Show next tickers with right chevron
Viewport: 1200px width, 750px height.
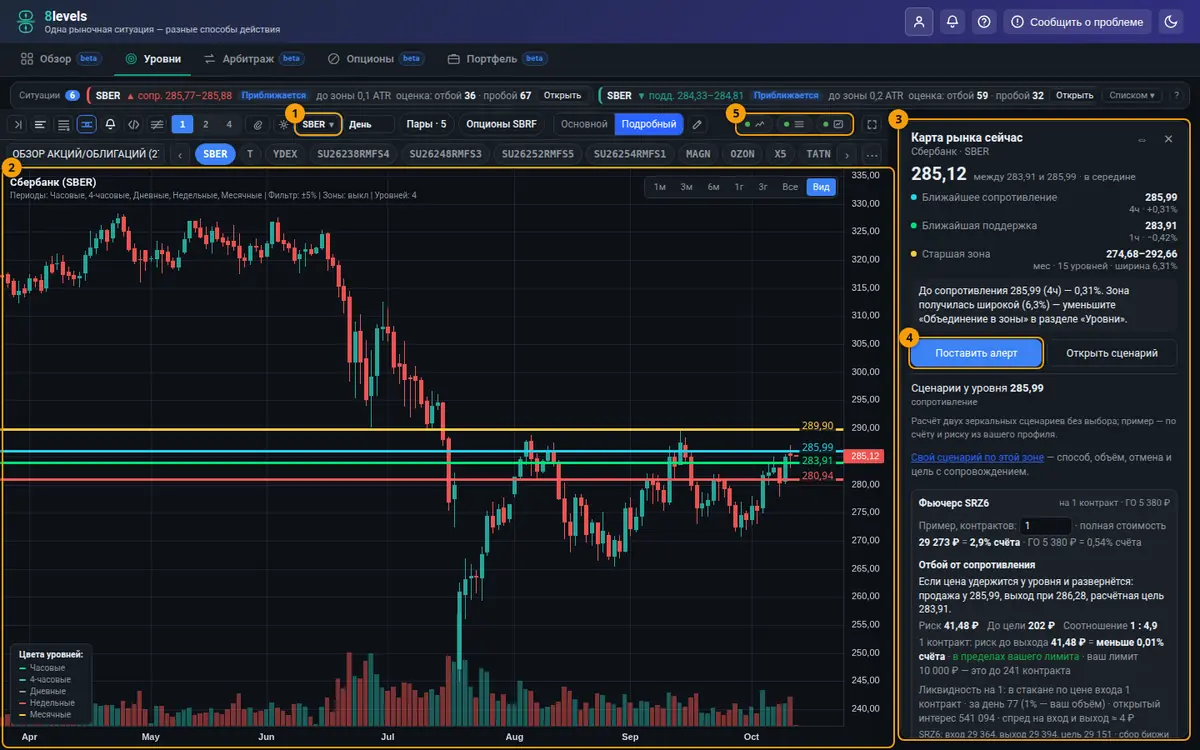pyautogui.click(x=847, y=154)
